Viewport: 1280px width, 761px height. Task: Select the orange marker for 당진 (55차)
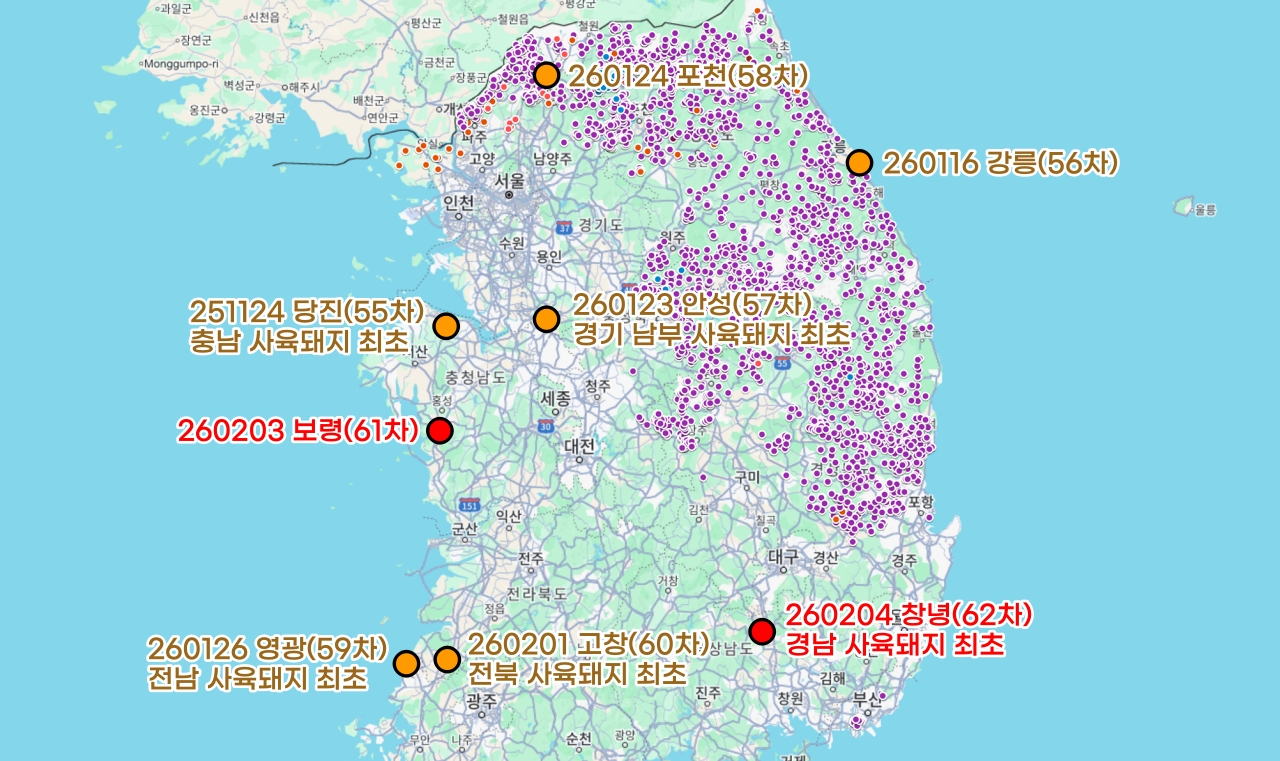(x=446, y=325)
